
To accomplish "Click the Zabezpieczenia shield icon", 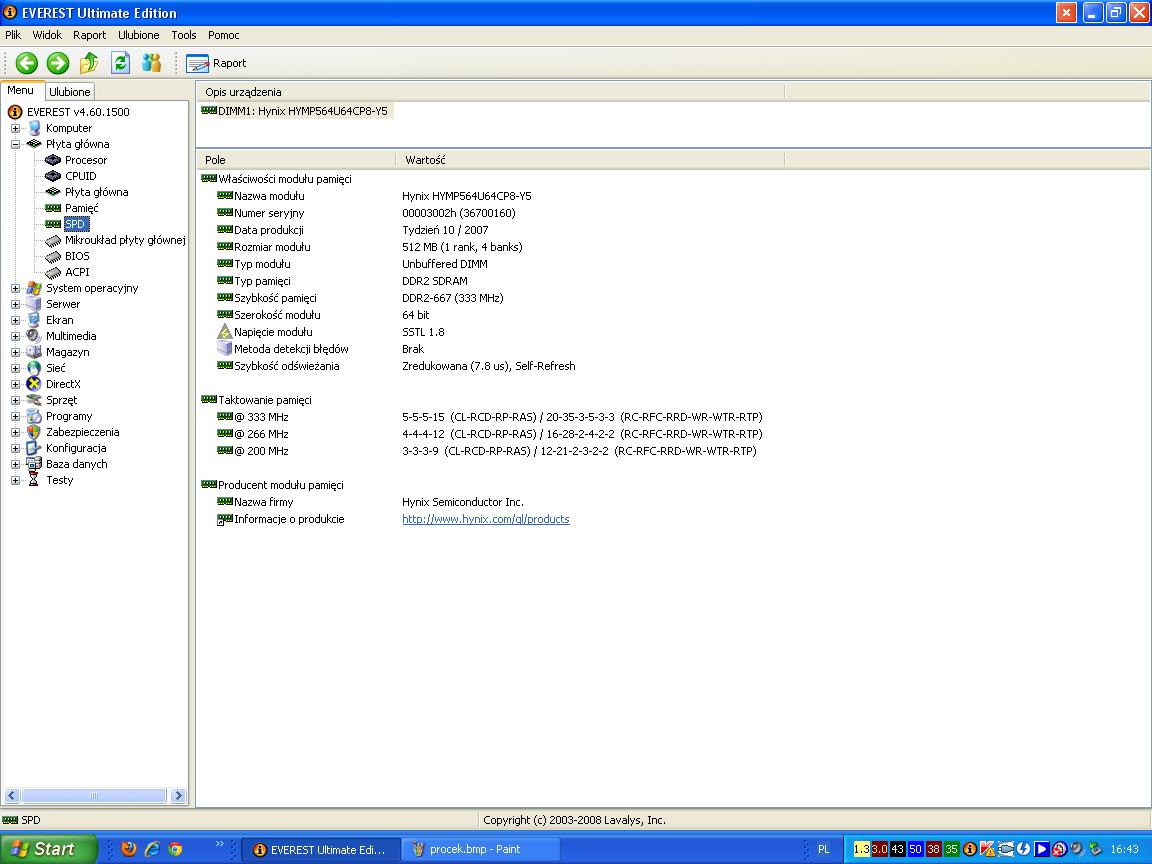I will point(33,432).
